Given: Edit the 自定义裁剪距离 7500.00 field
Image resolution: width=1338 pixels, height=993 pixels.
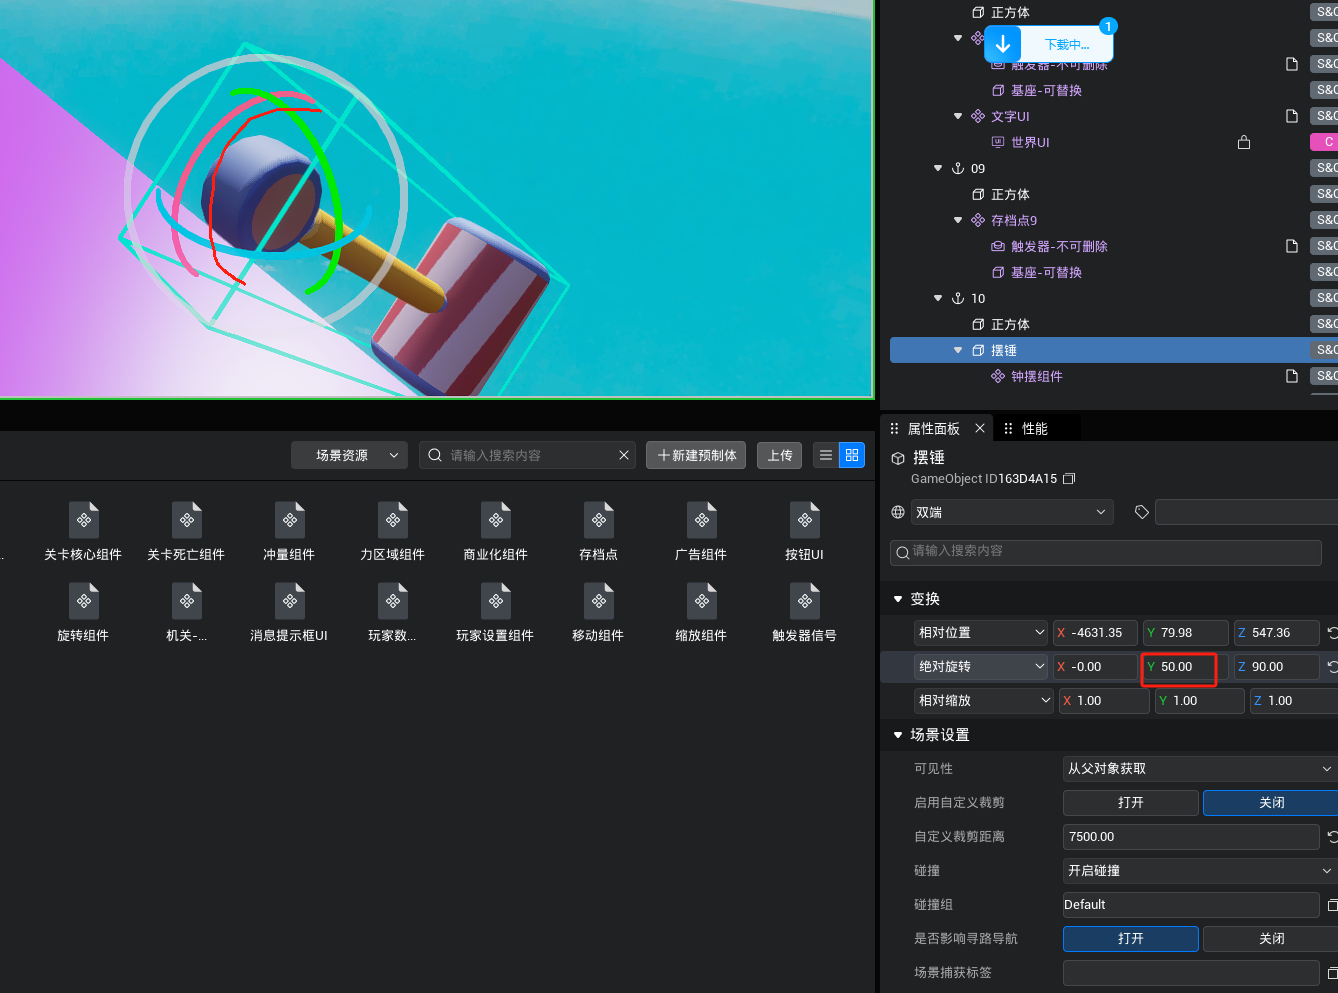Looking at the screenshot, I should [x=1191, y=837].
